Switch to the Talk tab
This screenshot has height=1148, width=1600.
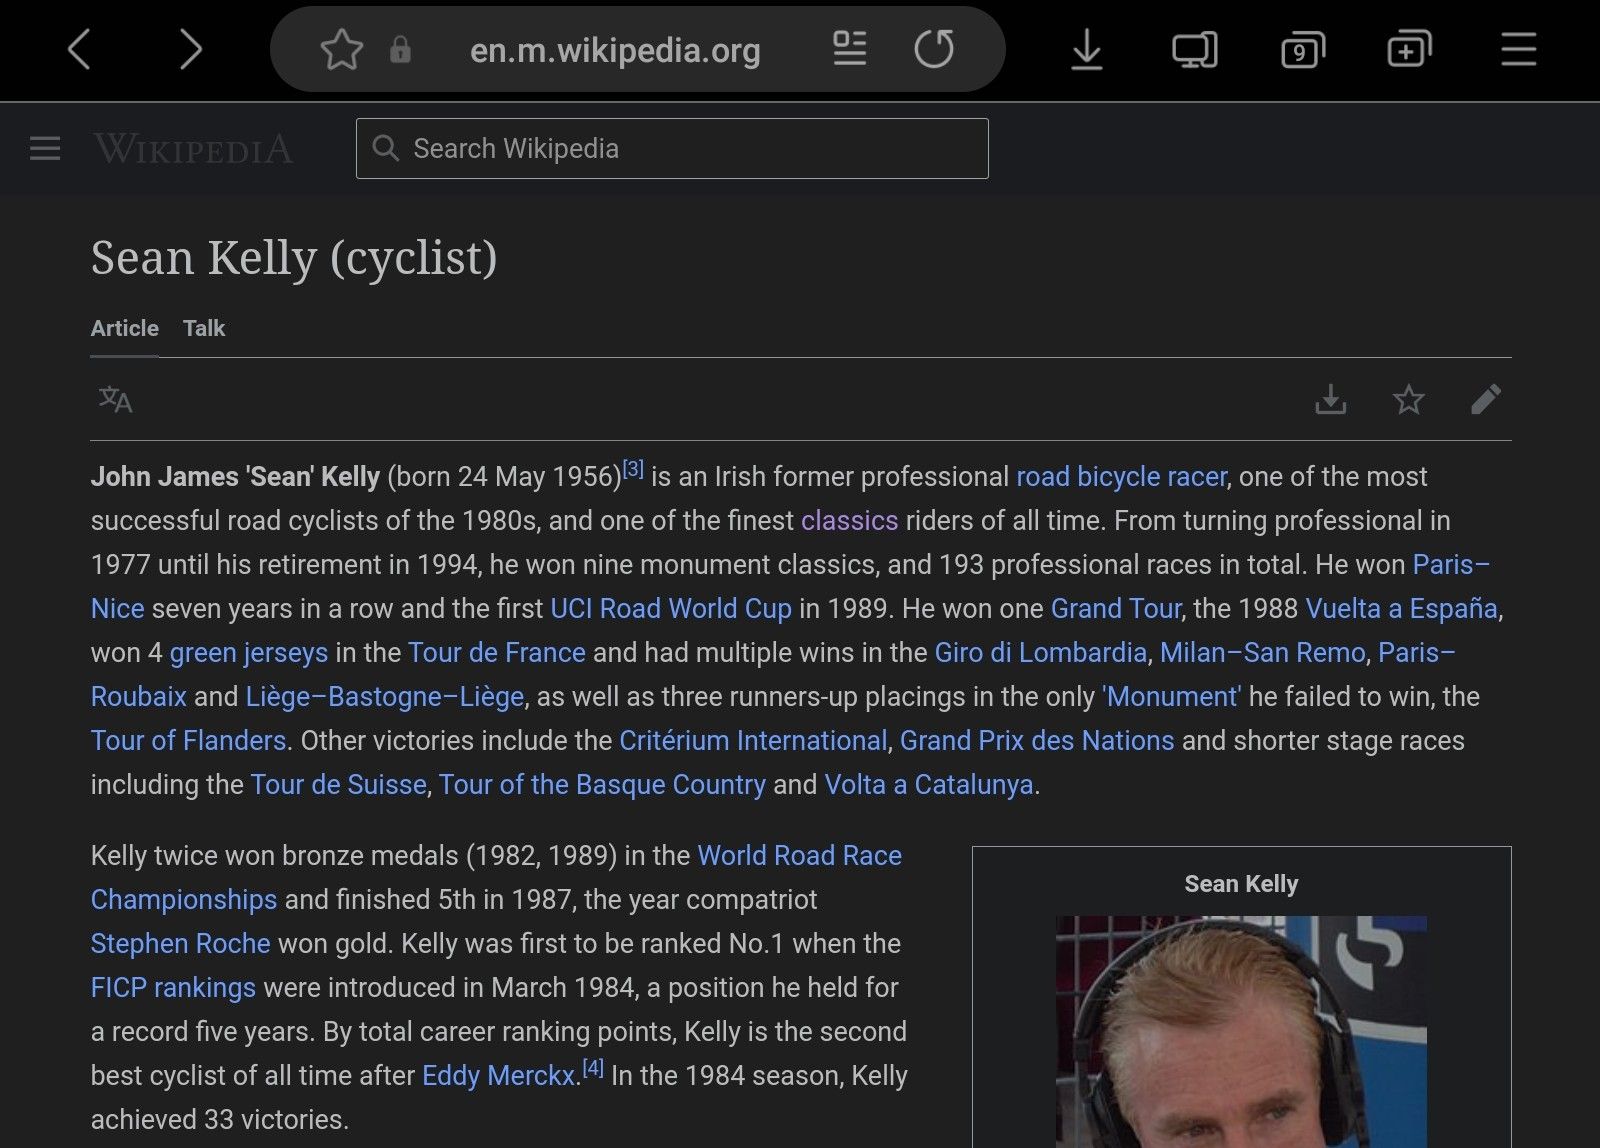click(204, 328)
